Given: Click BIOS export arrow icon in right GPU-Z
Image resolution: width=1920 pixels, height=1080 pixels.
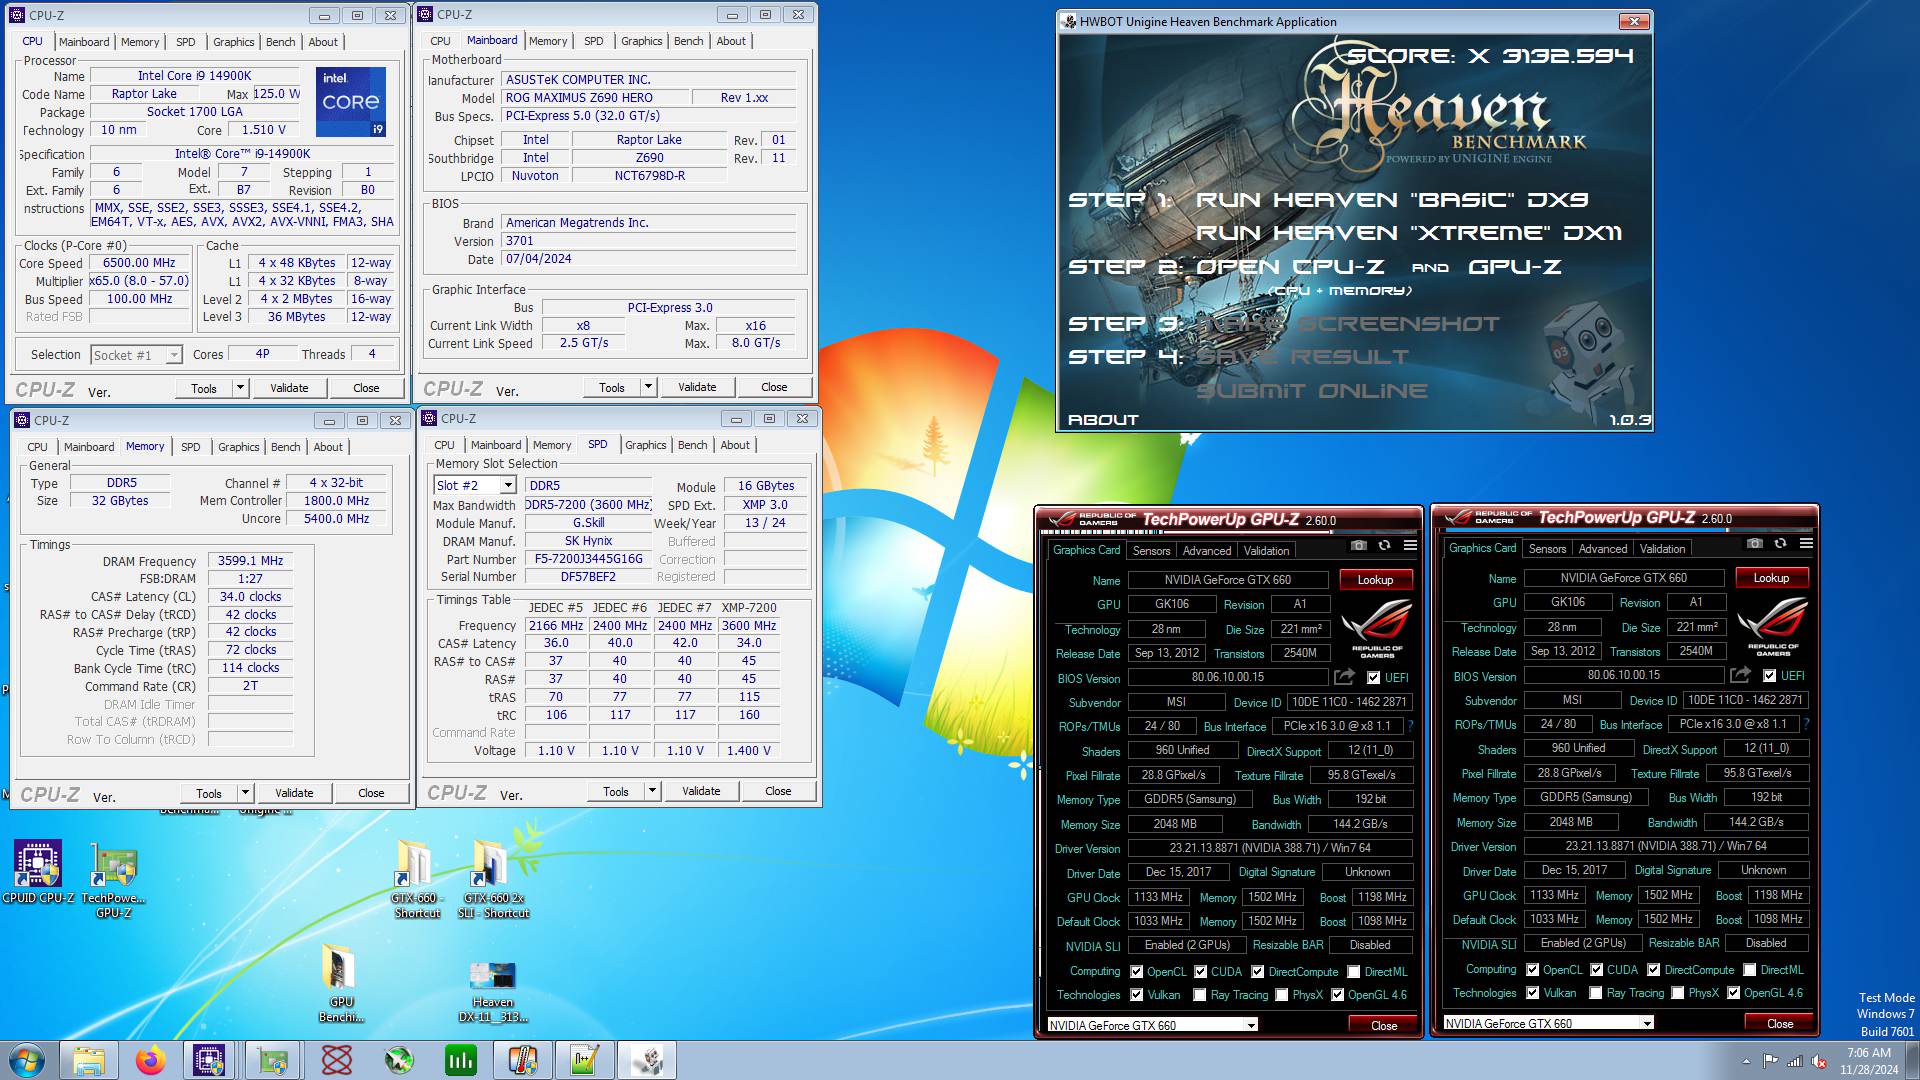Looking at the screenshot, I should pos(1740,675).
